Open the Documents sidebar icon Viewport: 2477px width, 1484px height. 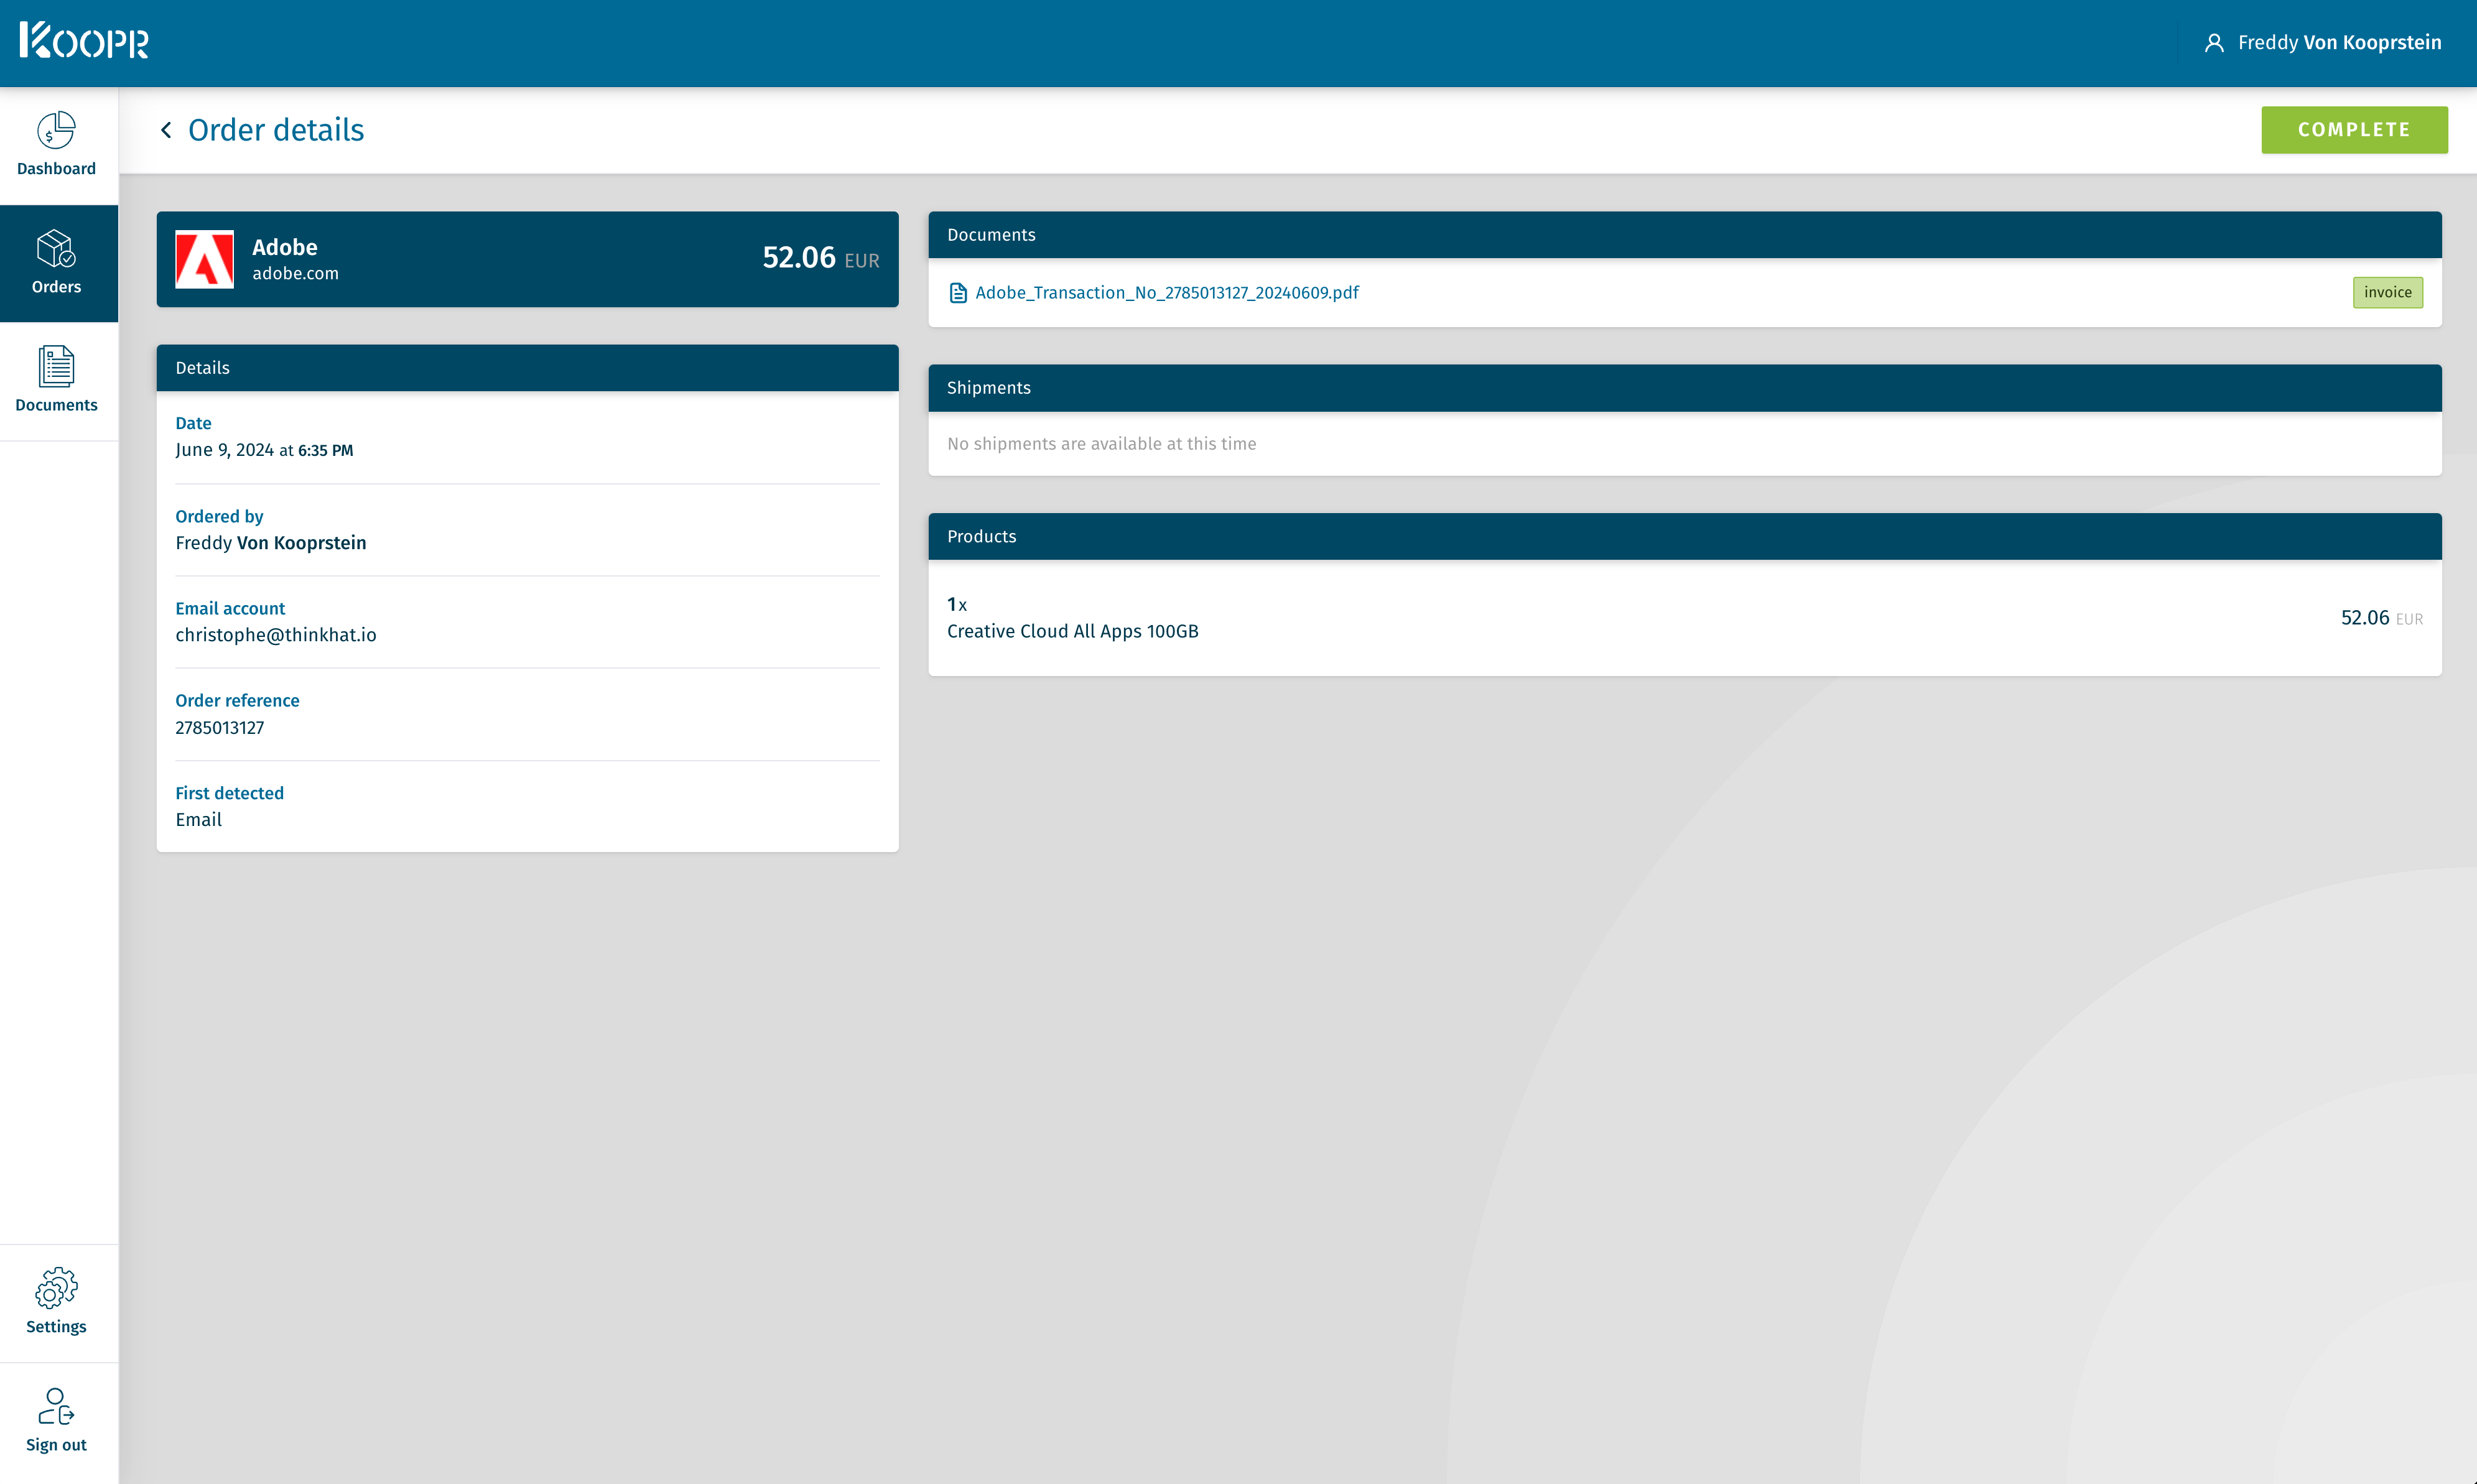click(56, 366)
